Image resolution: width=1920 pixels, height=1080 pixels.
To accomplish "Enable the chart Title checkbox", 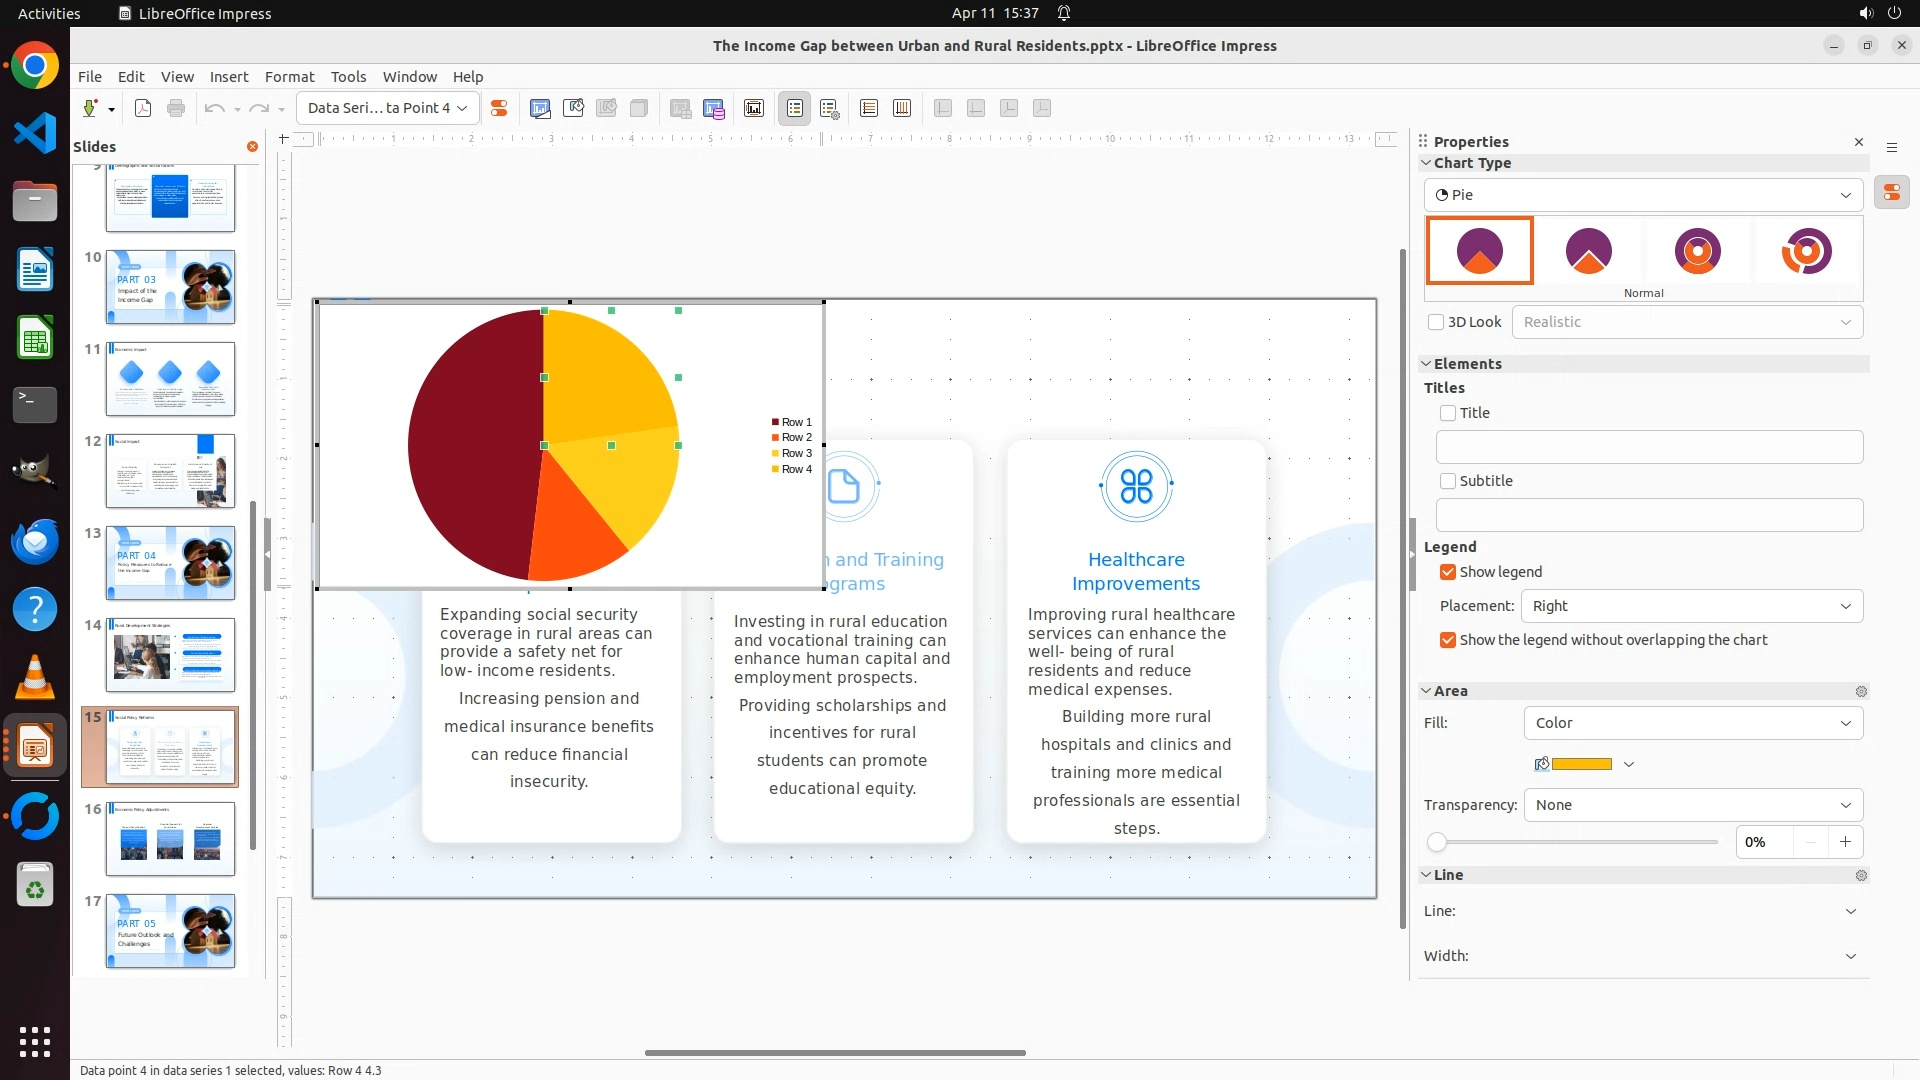I will [x=1448, y=413].
